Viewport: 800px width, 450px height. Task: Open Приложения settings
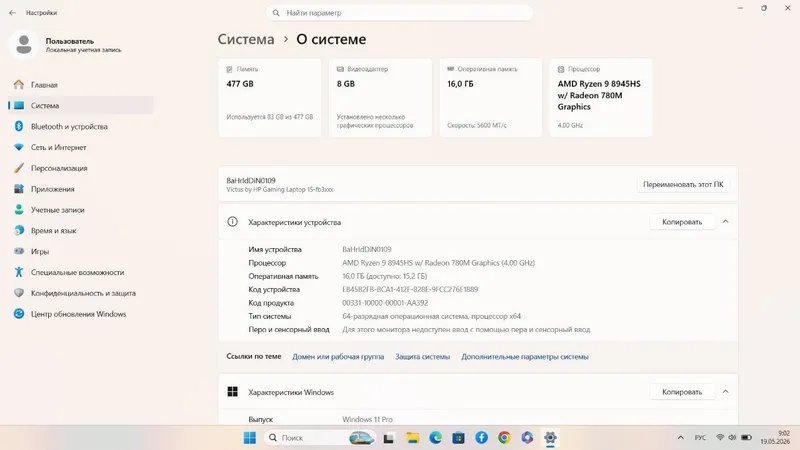82,189
